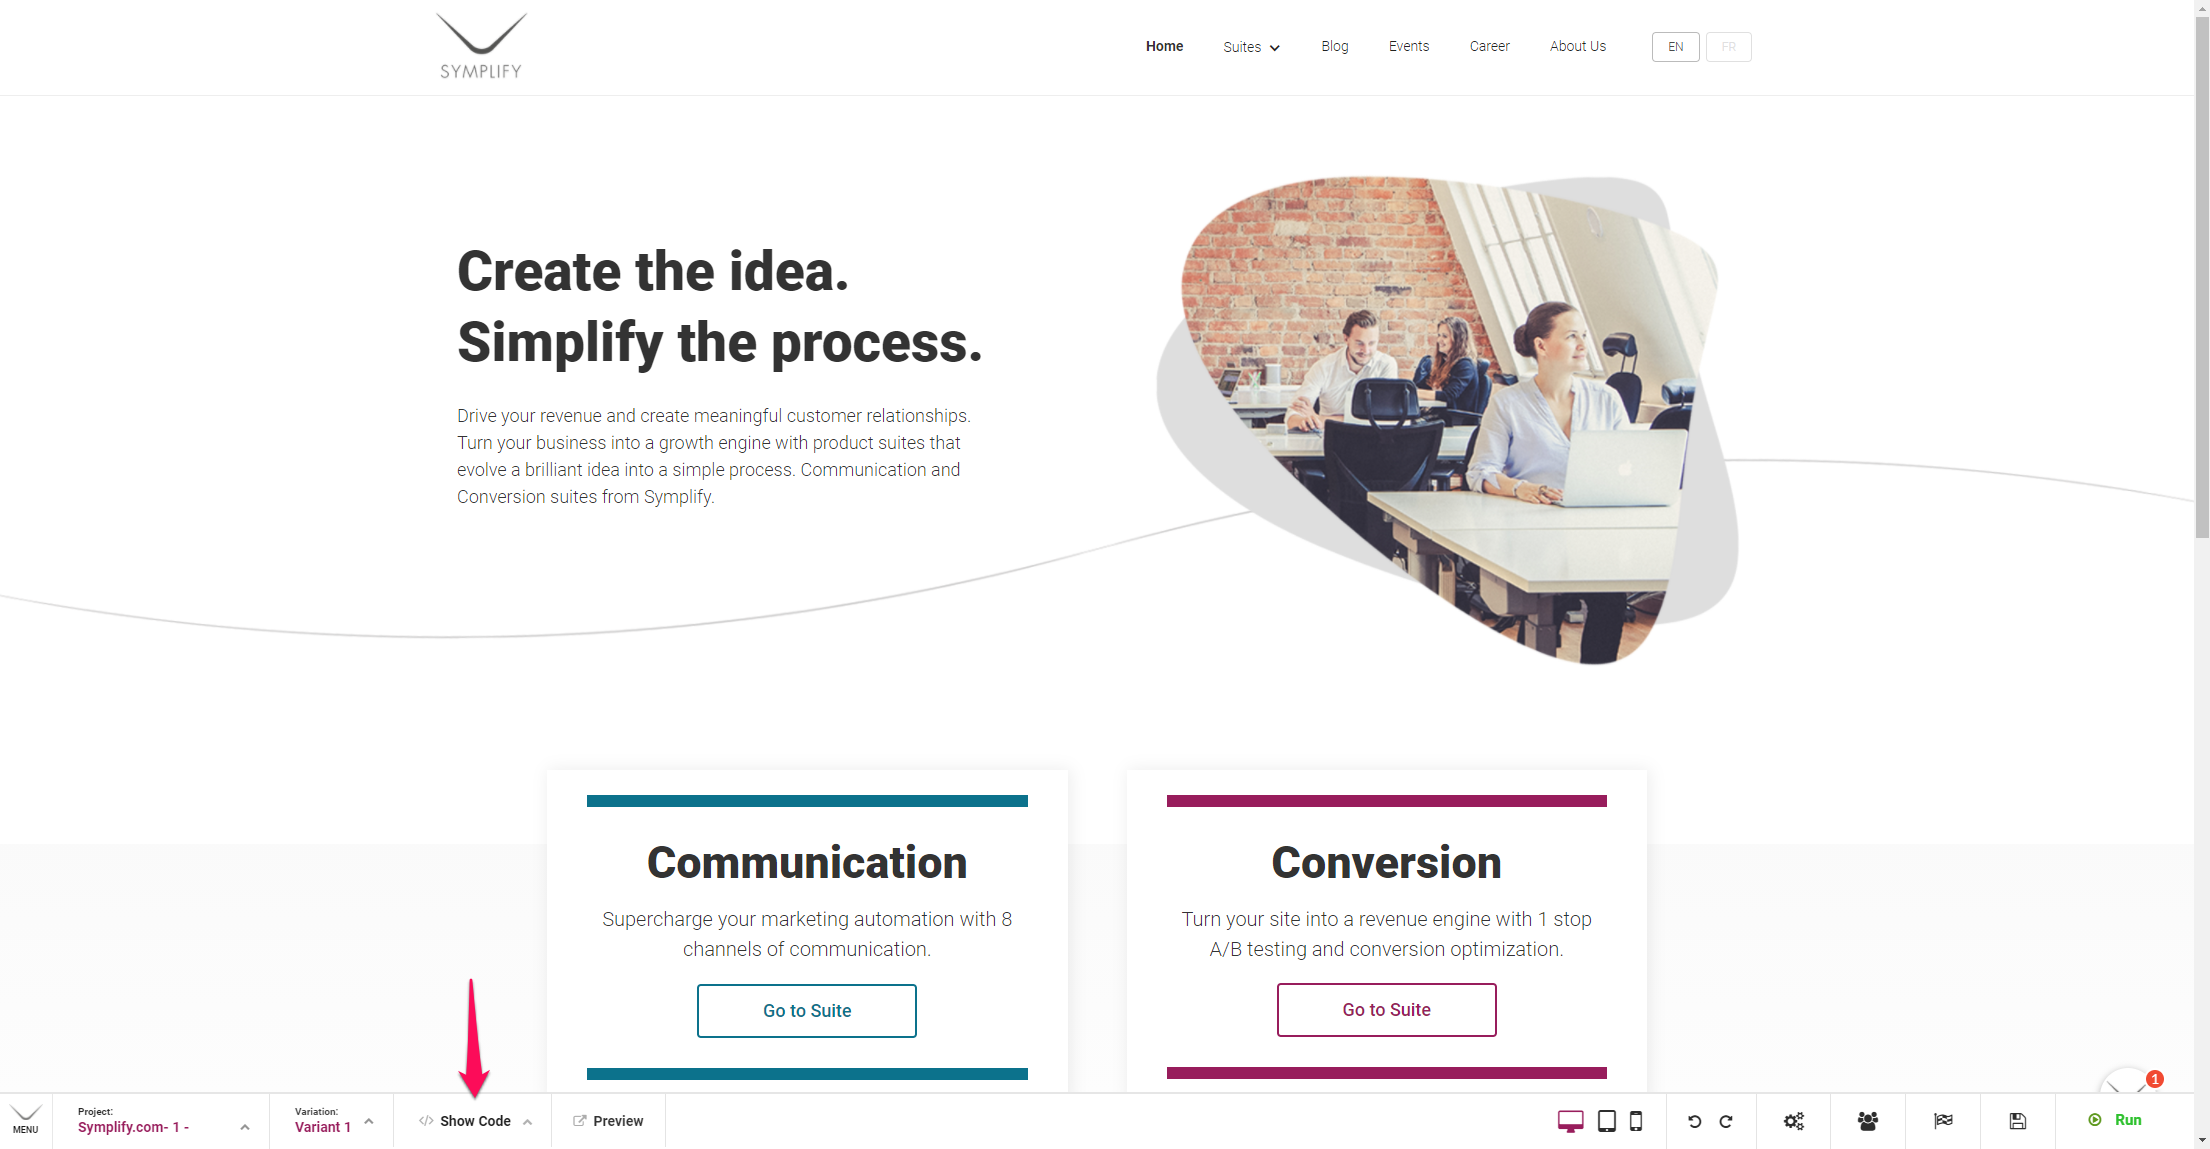Click the desktop preview icon

(1570, 1121)
